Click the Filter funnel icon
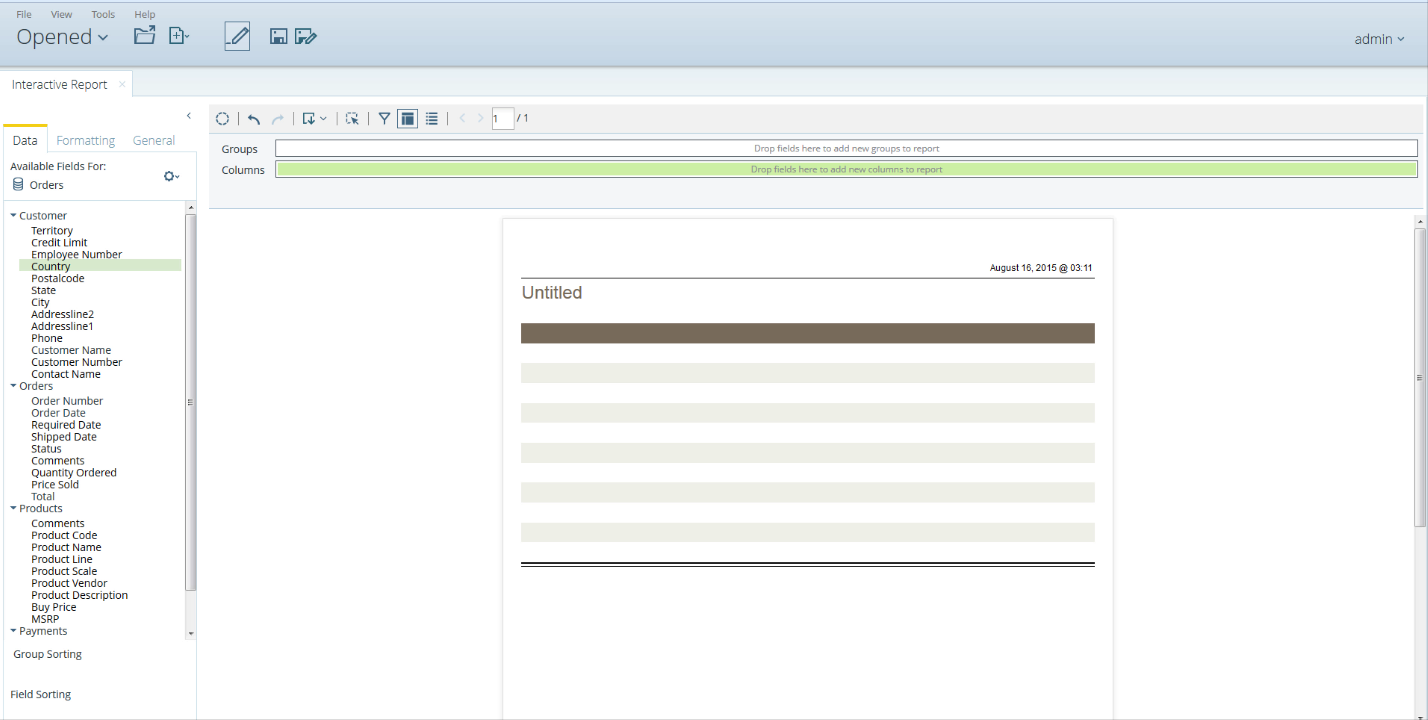 coord(384,119)
